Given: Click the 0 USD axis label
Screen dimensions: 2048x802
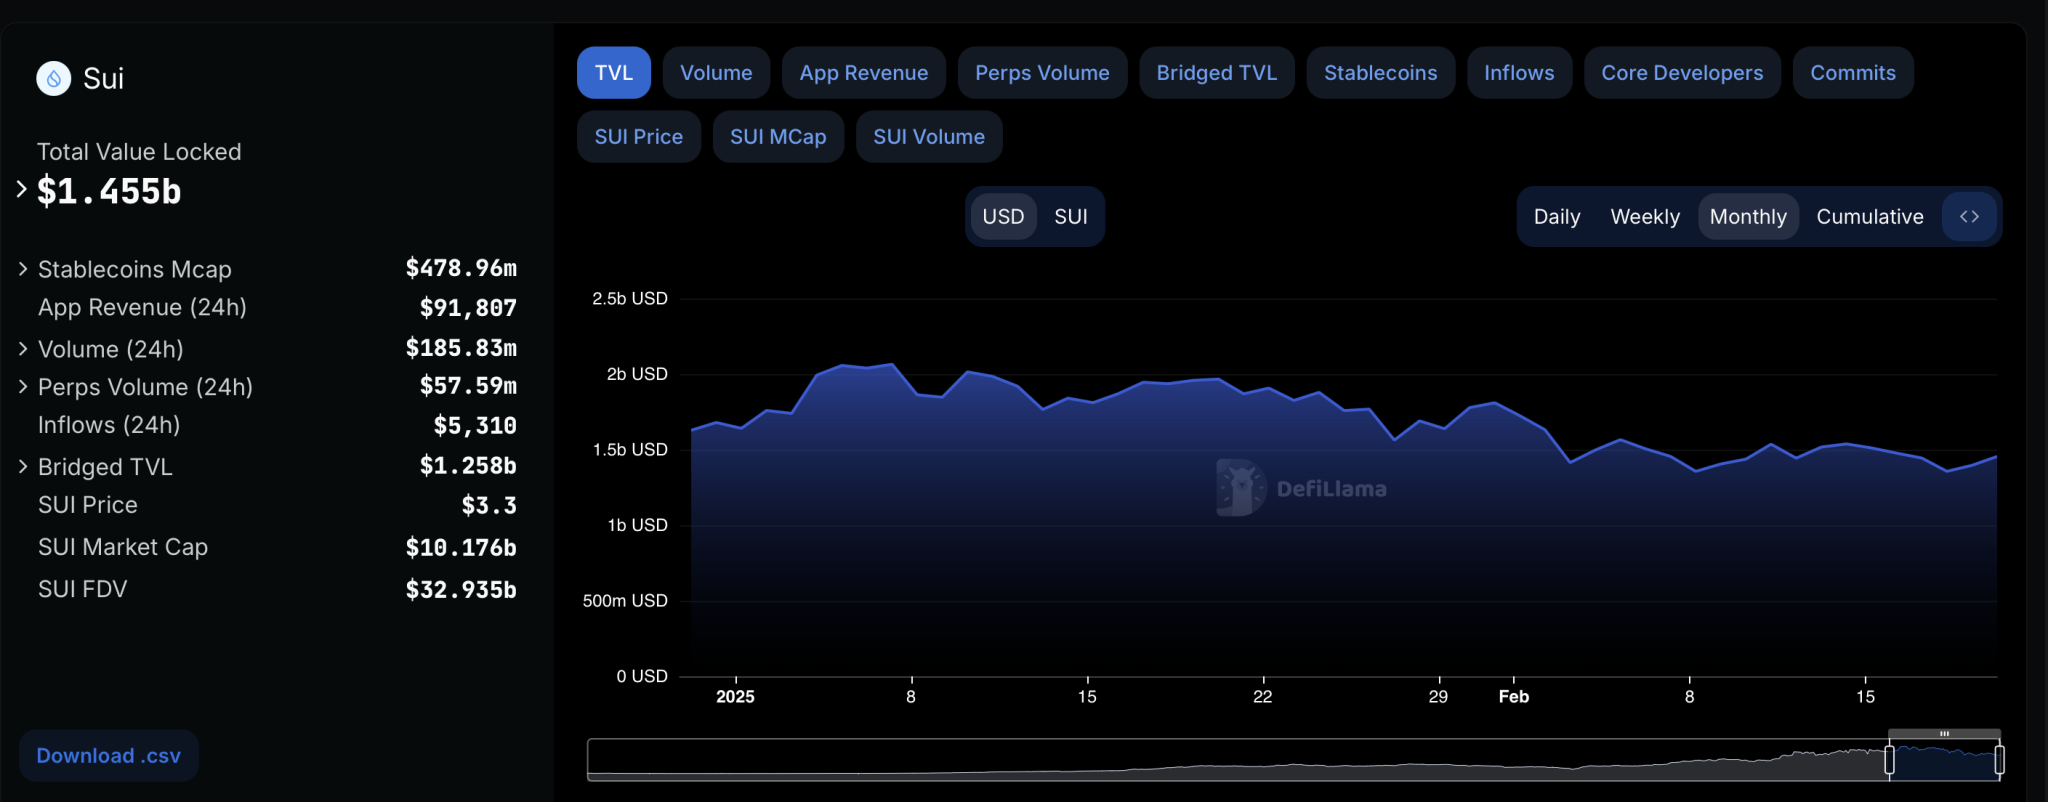Looking at the screenshot, I should [642, 676].
